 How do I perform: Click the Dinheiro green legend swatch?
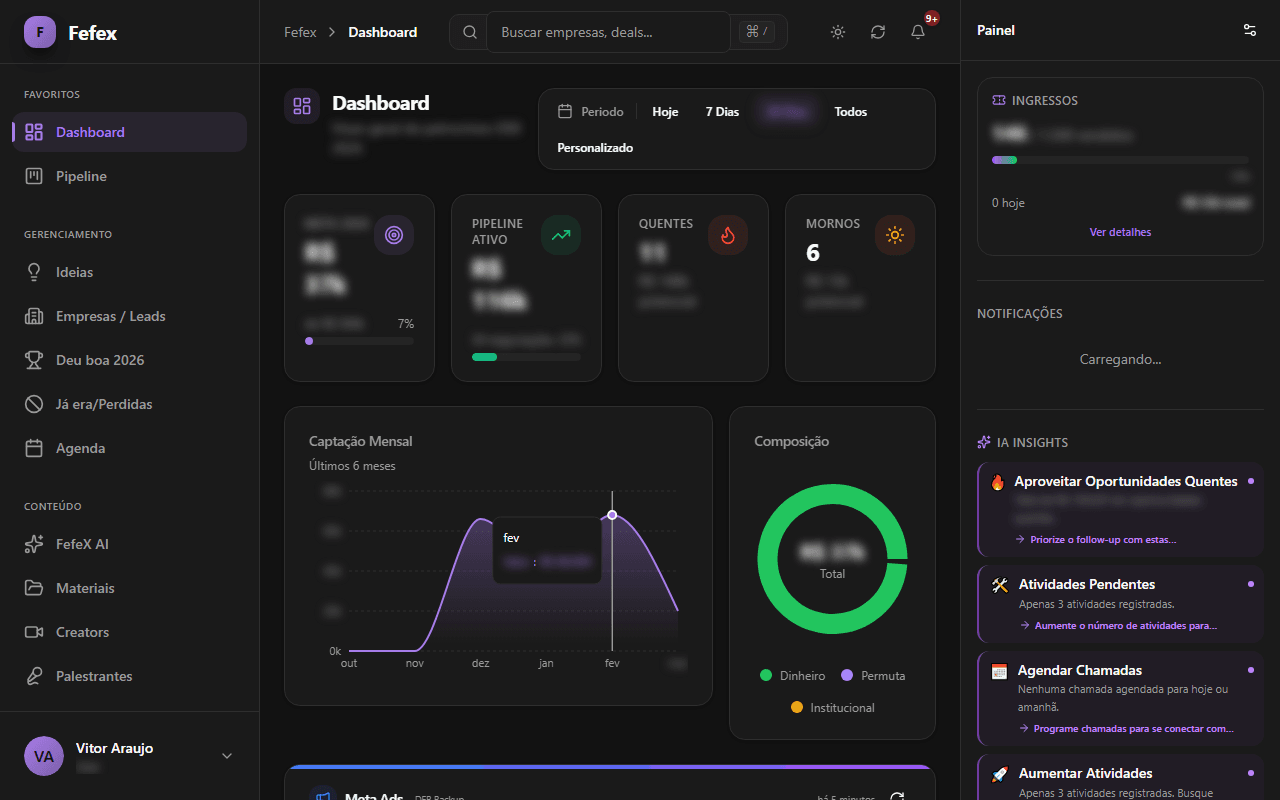[767, 676]
